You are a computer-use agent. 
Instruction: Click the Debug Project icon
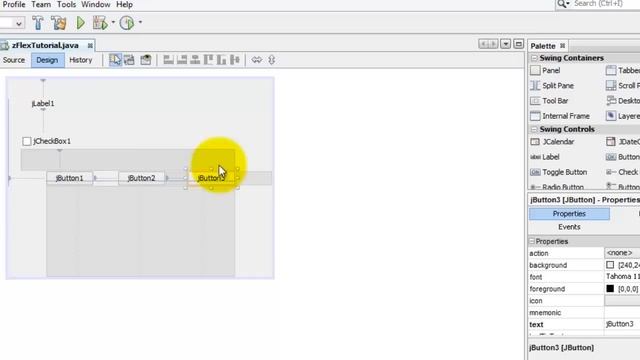100,23
